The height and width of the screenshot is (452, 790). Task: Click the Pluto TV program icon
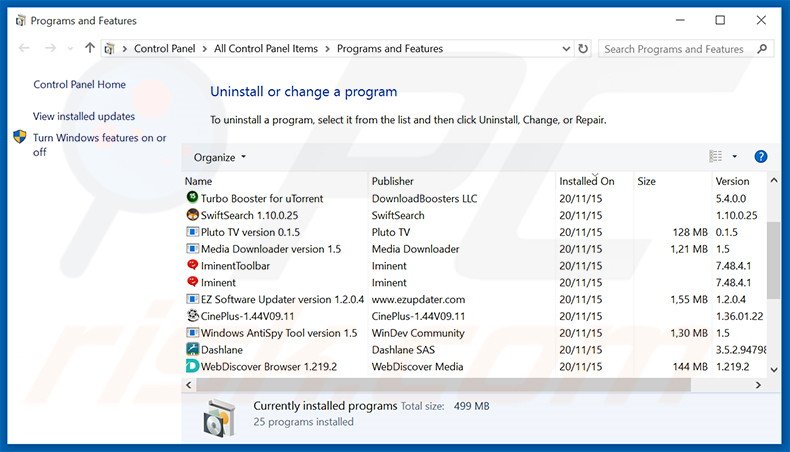pos(192,232)
